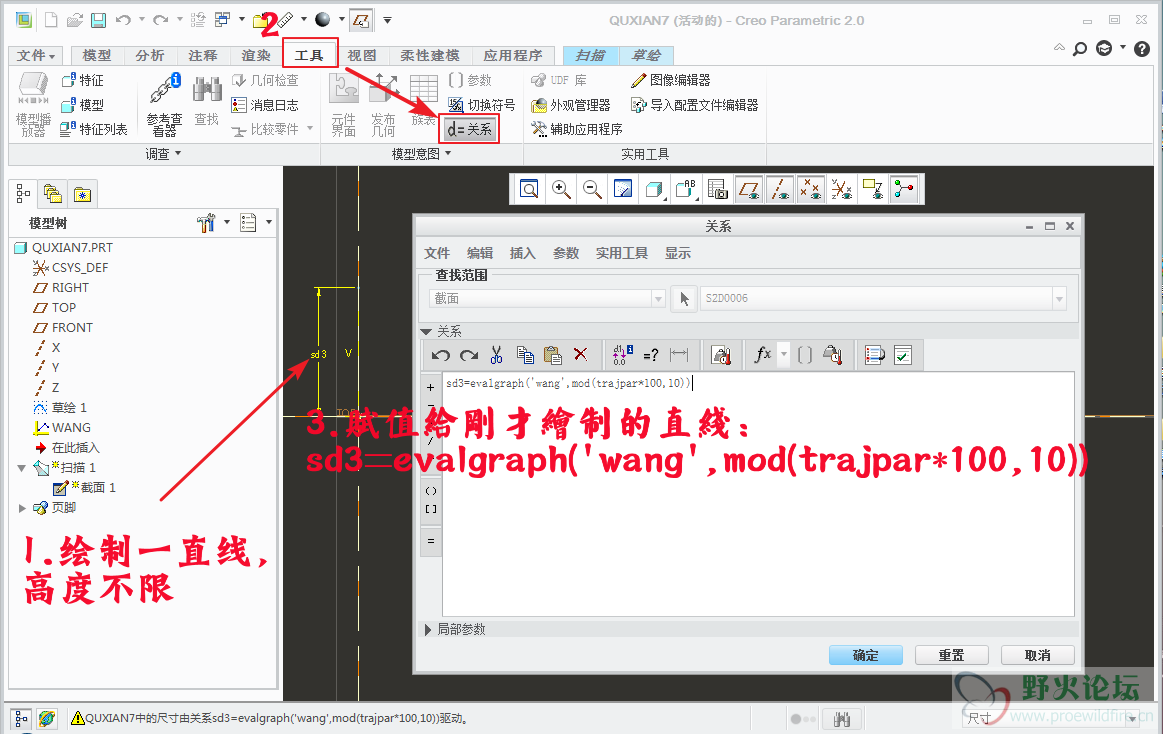Screen dimensions: 1163x734
Task: Select the model tree tab icon in navigator
Action: 24,194
